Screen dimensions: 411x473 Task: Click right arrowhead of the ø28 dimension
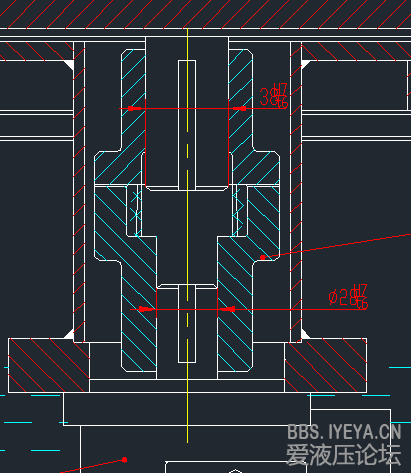(228, 309)
